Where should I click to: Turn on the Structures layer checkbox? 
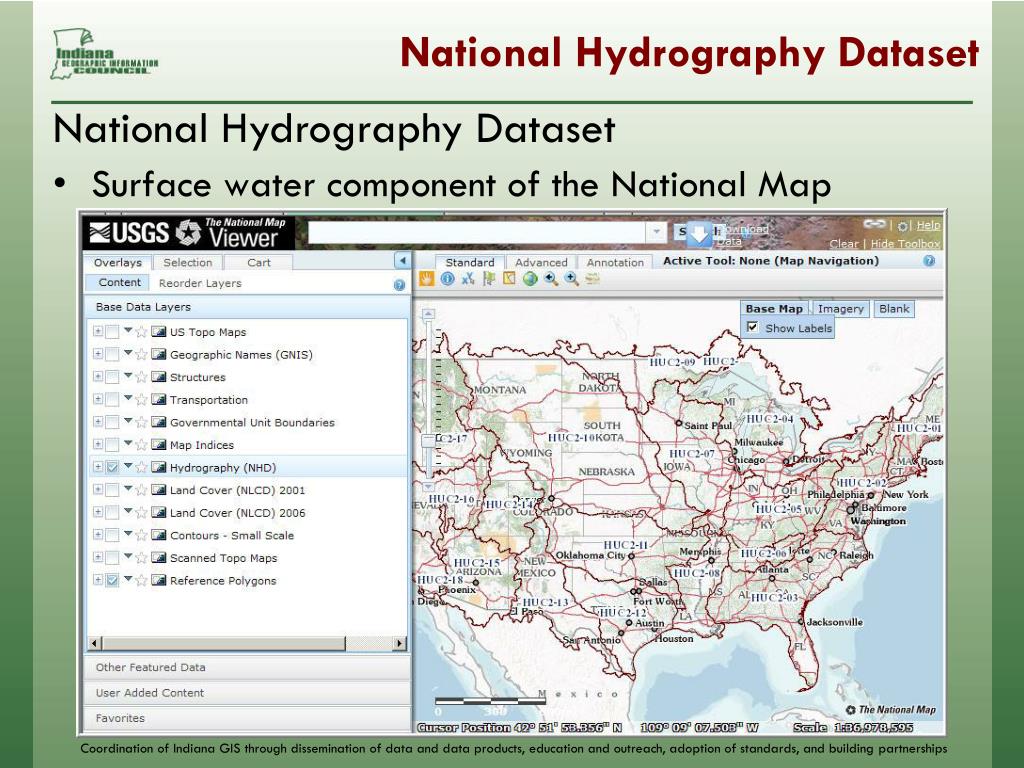[x=112, y=377]
